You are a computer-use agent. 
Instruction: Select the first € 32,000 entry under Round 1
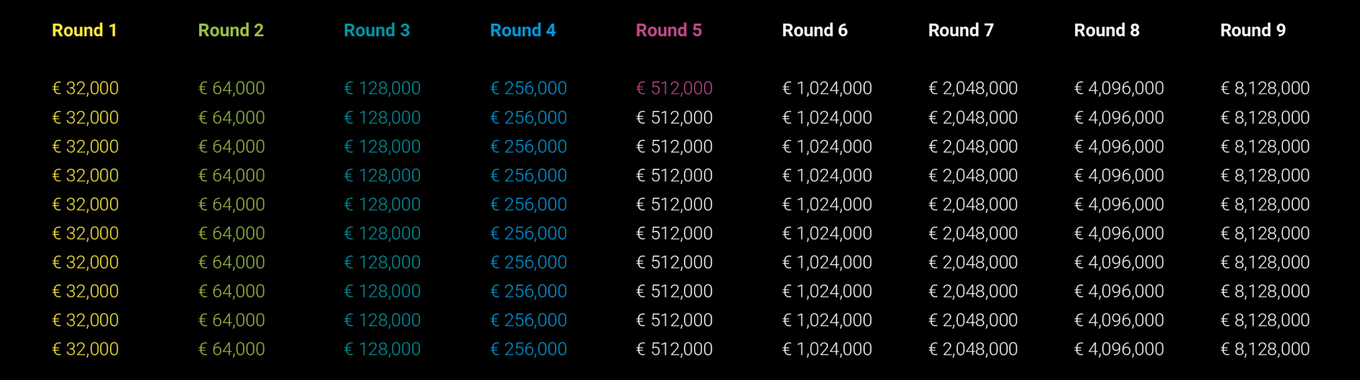85,88
